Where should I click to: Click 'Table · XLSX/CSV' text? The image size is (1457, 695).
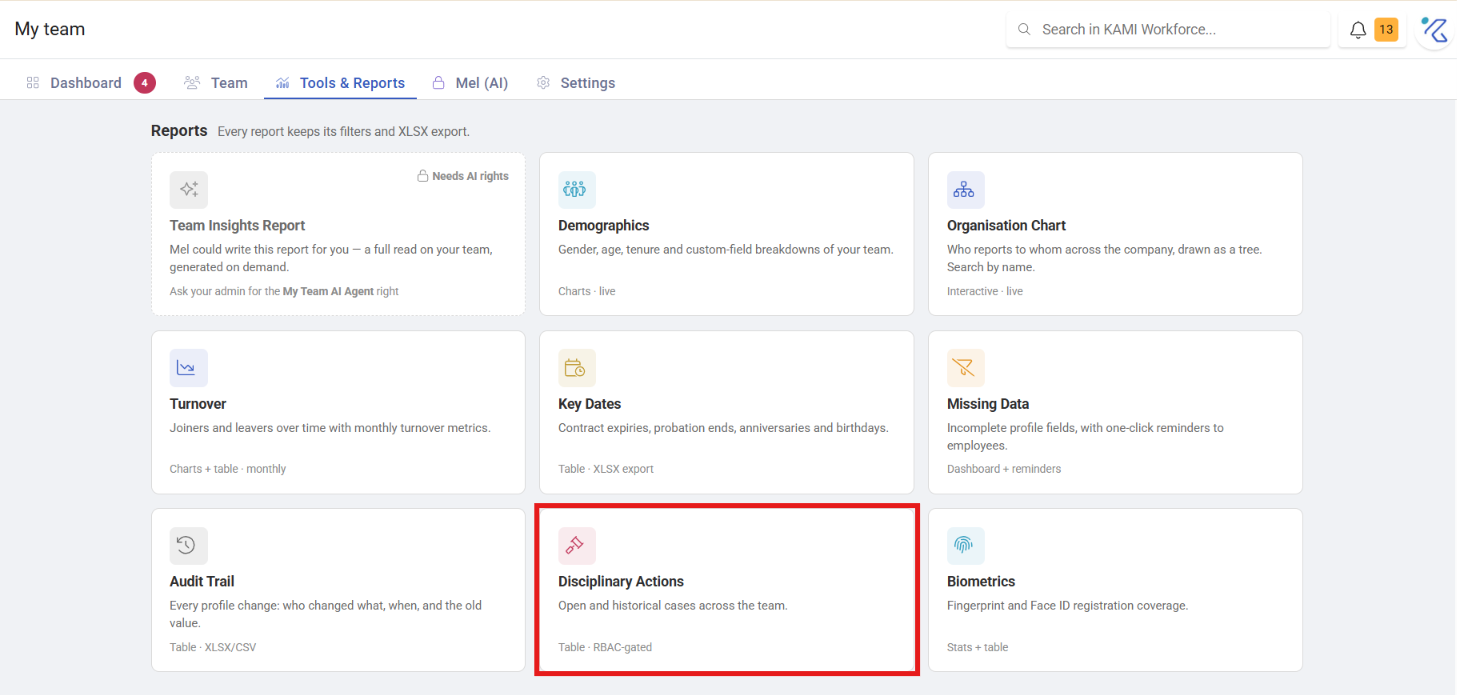pyautogui.click(x=213, y=647)
